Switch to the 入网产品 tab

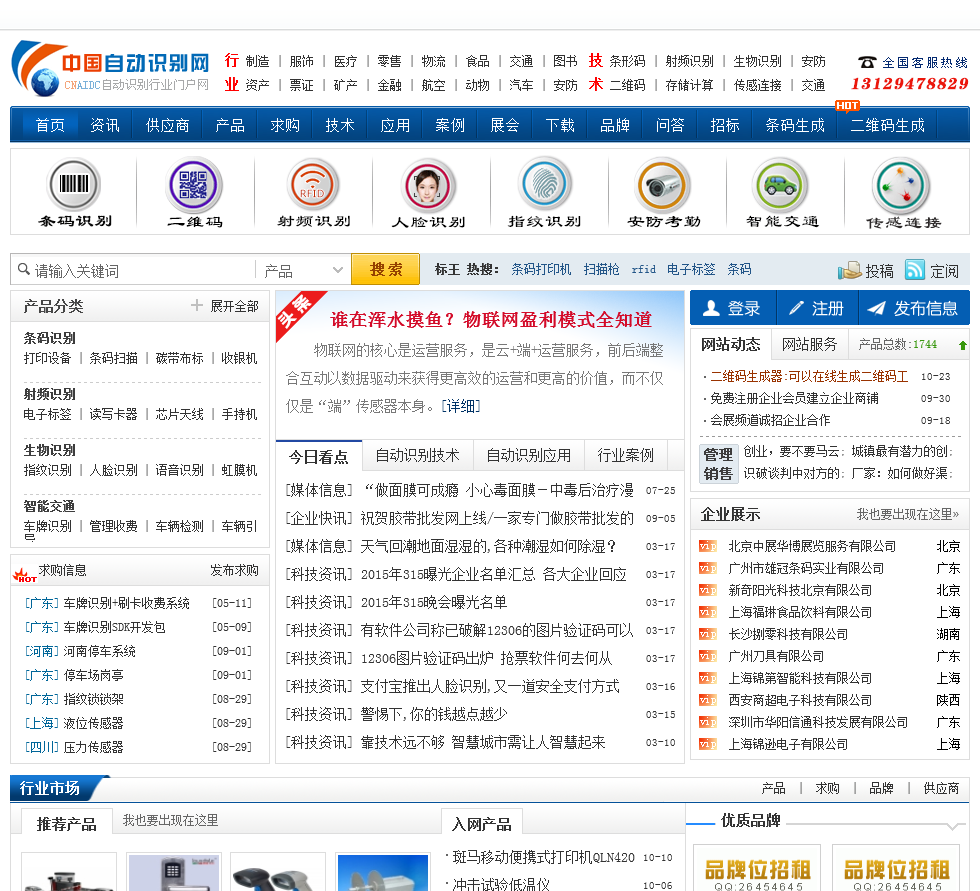click(x=481, y=824)
